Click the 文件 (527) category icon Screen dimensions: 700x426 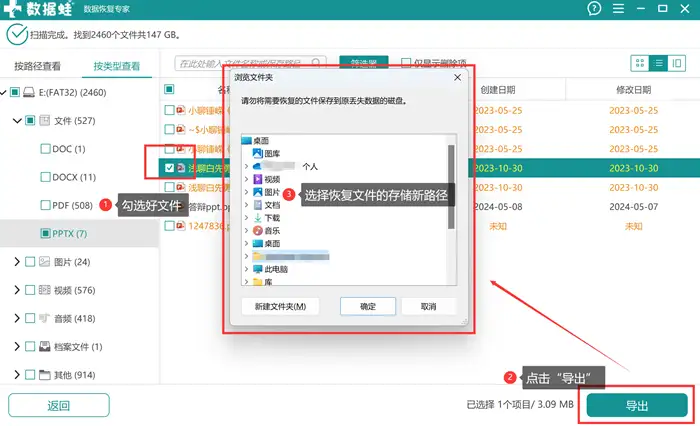(x=44, y=120)
